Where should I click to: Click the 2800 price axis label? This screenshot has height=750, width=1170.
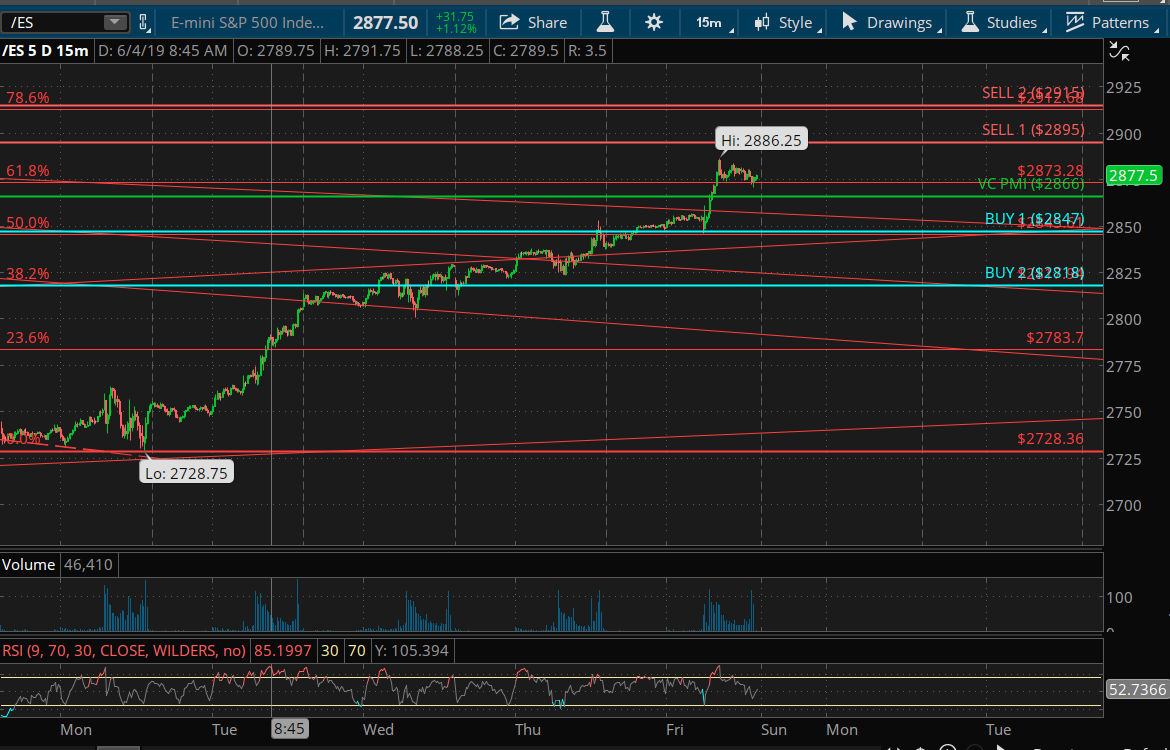click(1124, 319)
